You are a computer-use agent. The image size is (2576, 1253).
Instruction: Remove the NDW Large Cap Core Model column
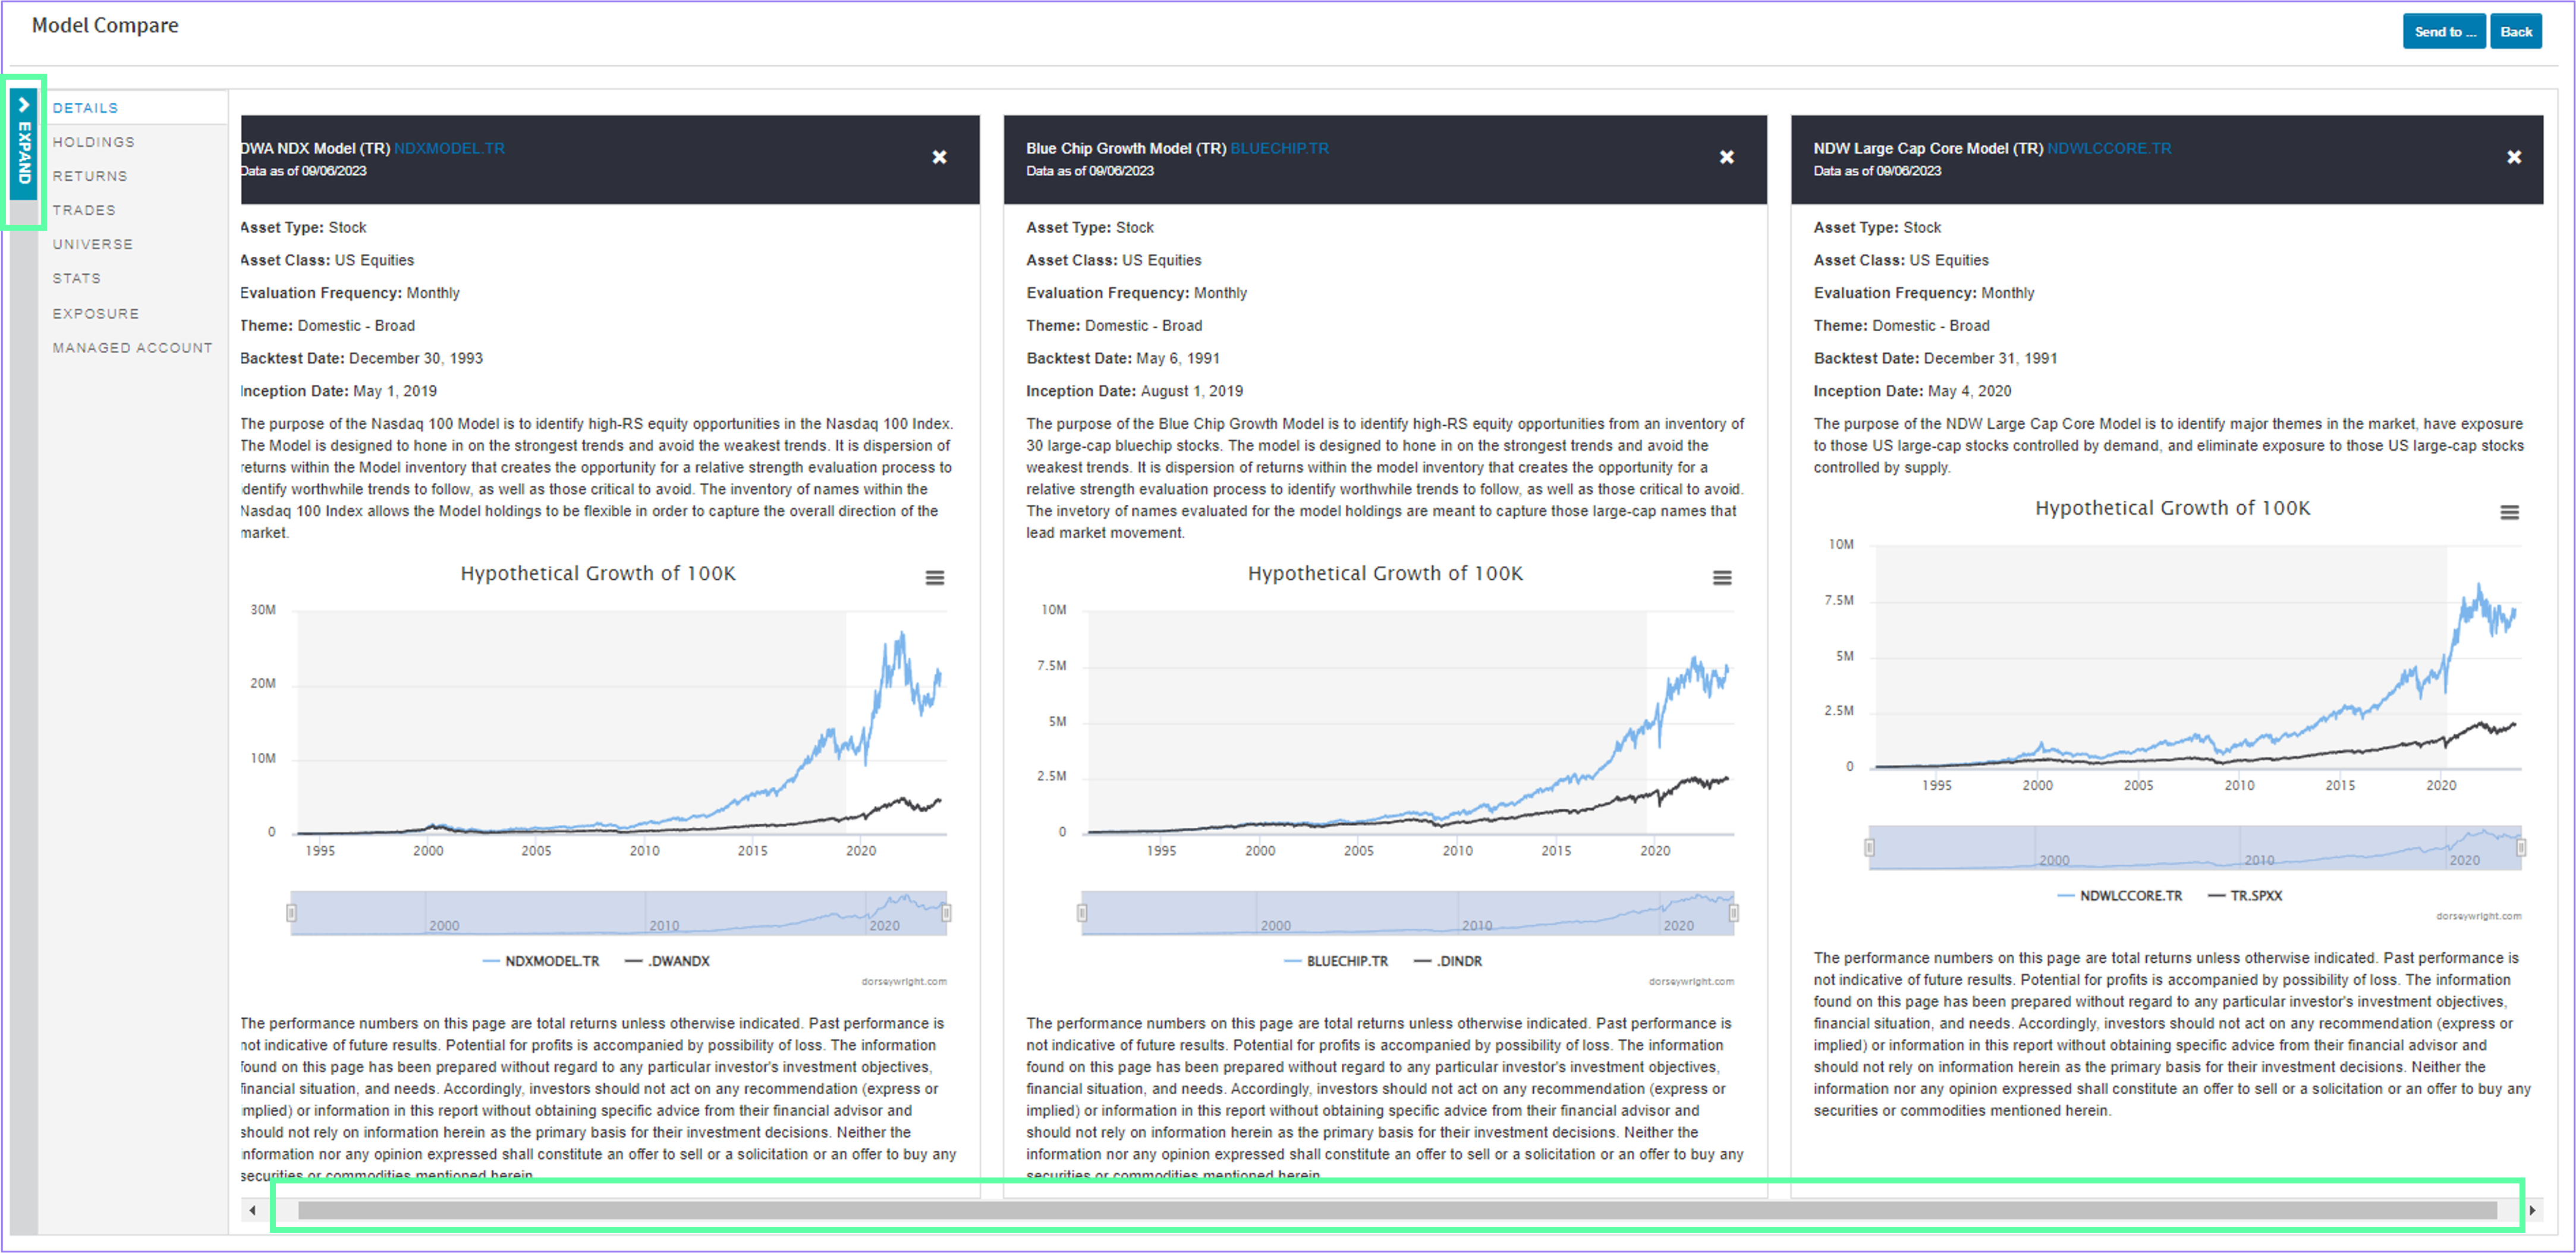click(2513, 157)
